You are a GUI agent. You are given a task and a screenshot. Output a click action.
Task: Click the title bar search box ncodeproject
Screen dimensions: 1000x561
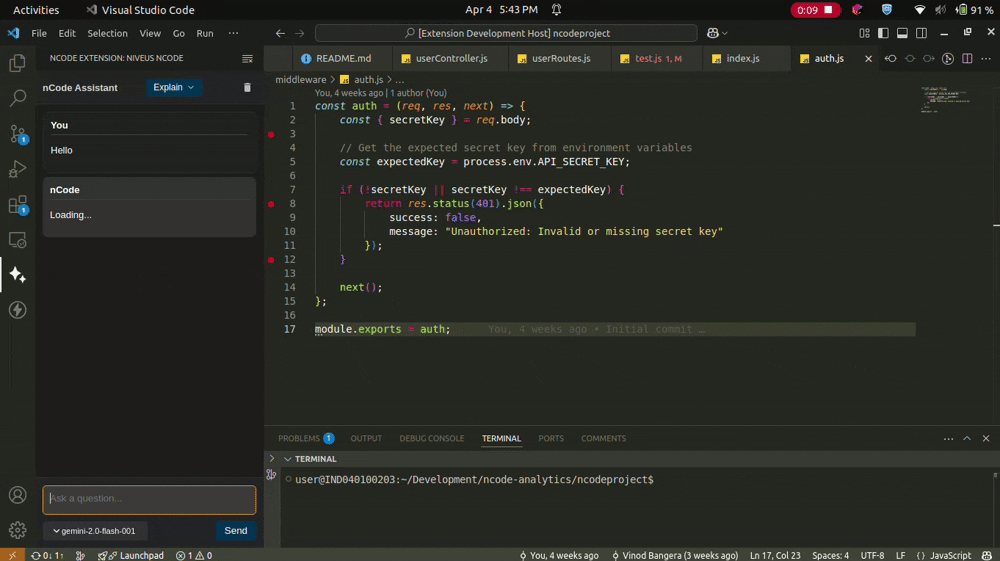coord(506,33)
